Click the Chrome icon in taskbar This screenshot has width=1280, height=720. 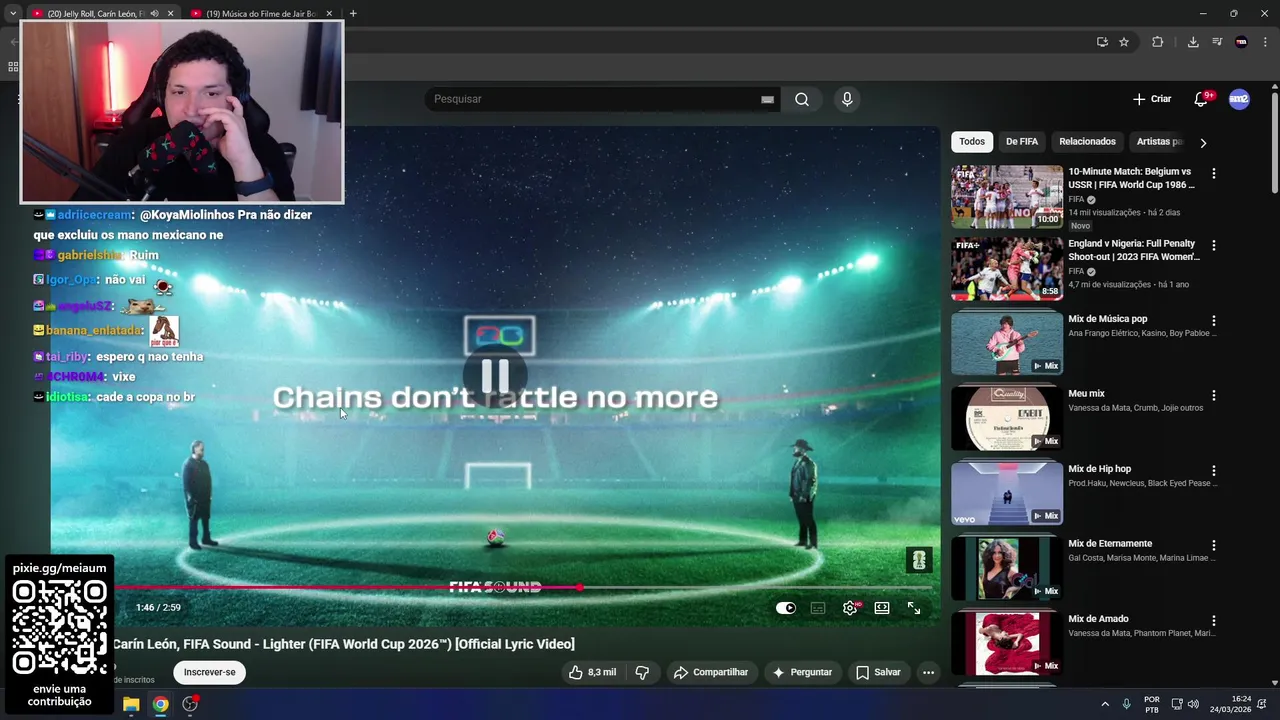coord(160,704)
